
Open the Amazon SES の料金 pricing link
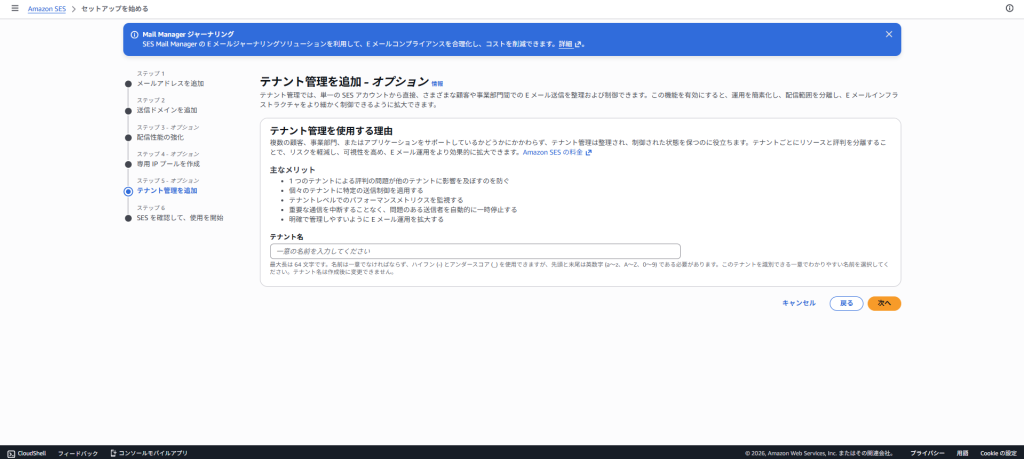click(557, 153)
